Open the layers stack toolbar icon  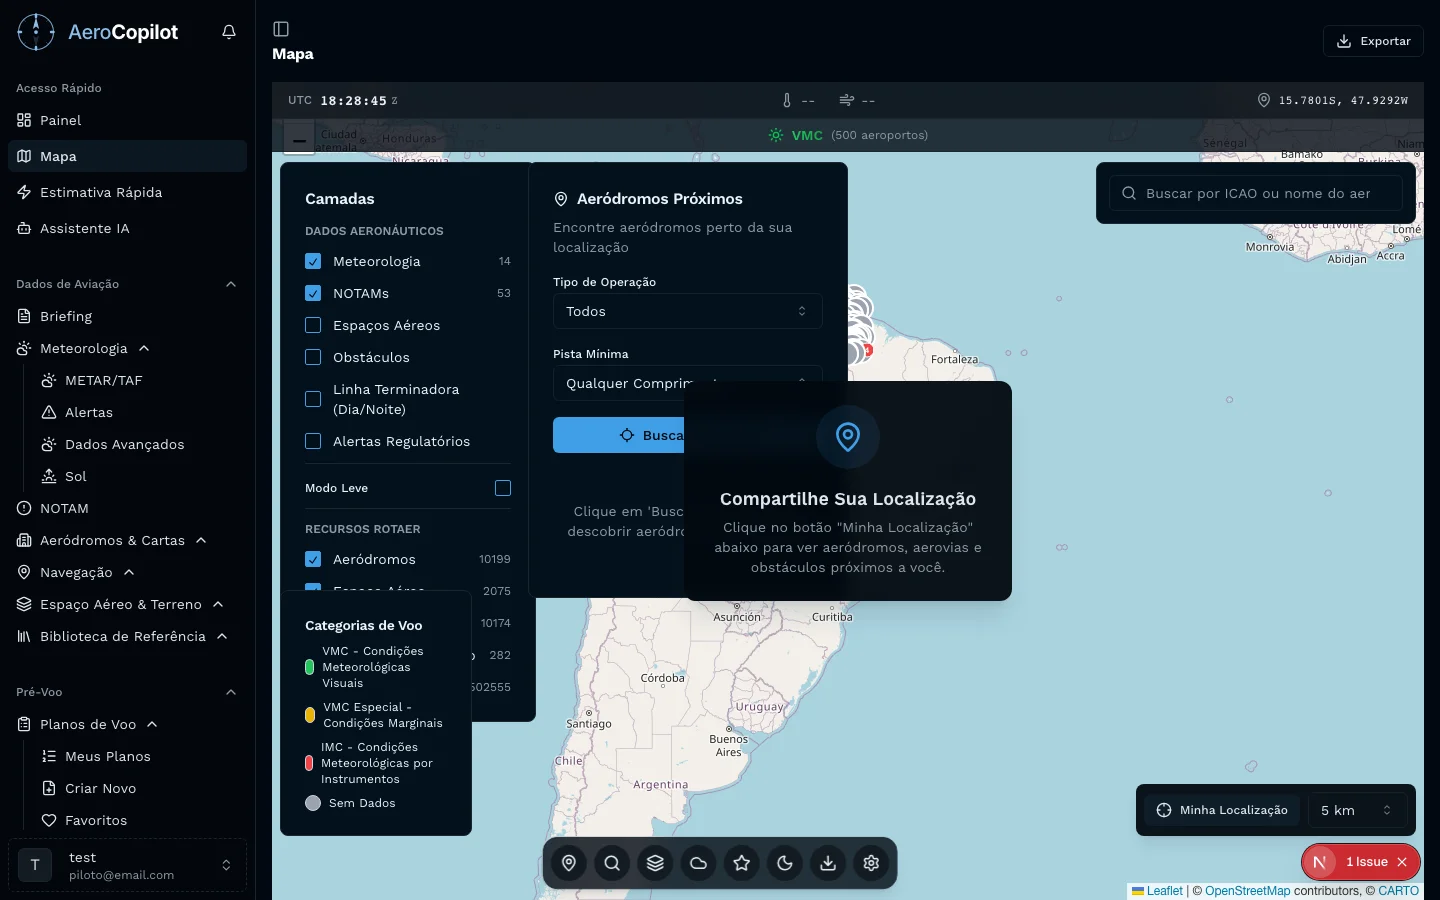pyautogui.click(x=655, y=863)
